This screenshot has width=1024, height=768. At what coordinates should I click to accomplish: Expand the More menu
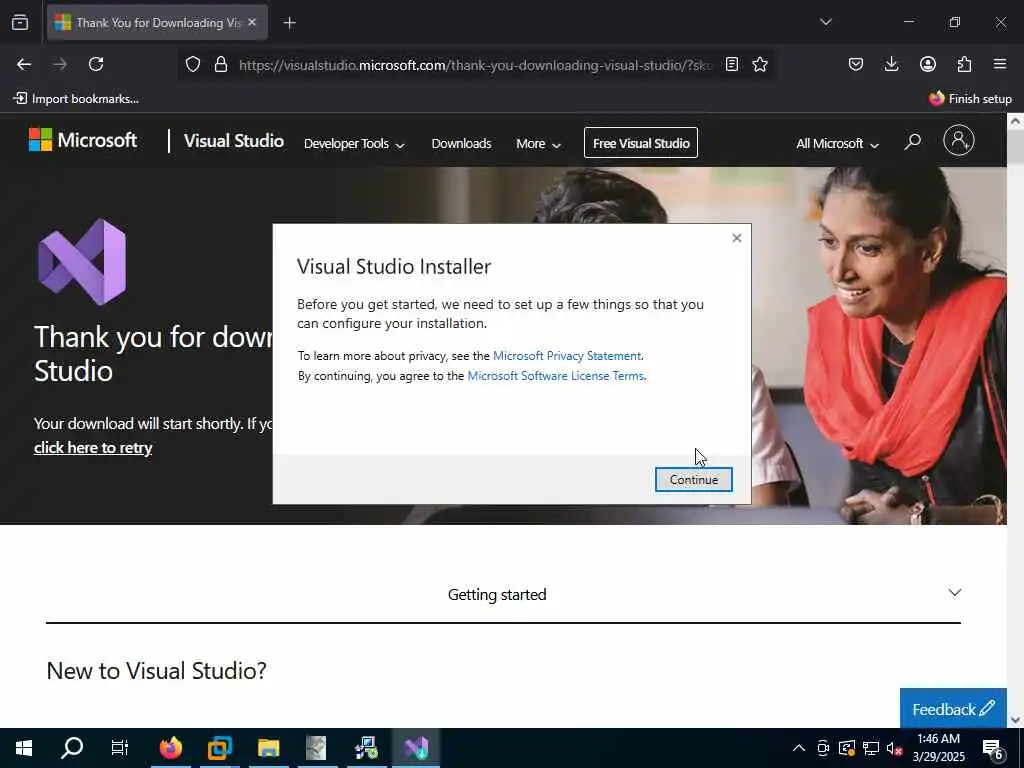coord(538,144)
